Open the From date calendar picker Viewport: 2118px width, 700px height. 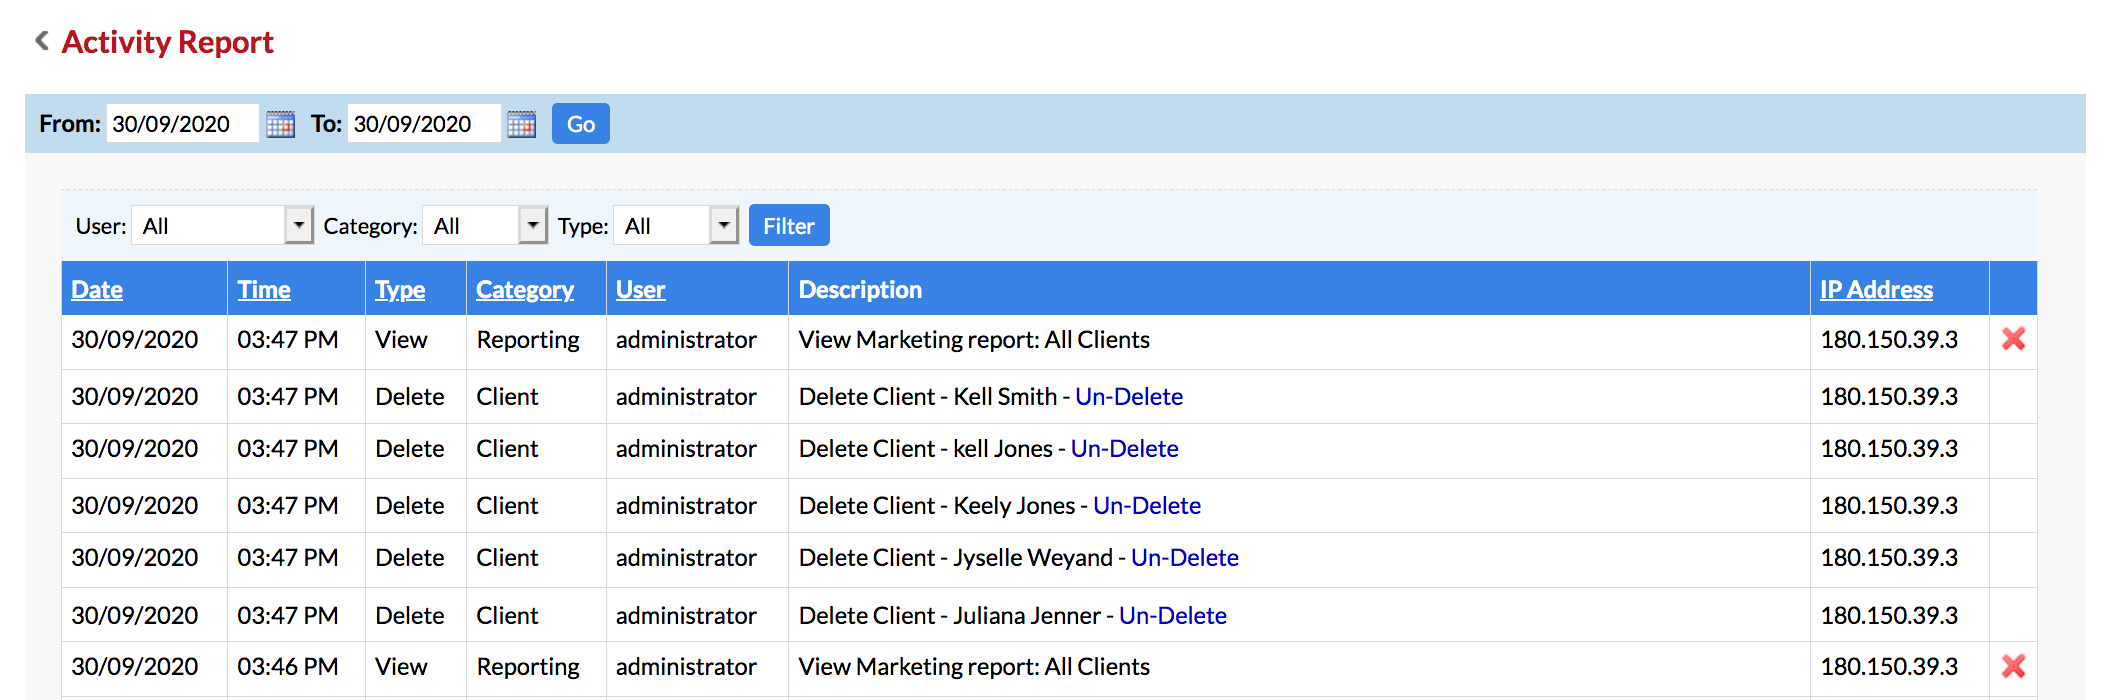click(x=280, y=124)
